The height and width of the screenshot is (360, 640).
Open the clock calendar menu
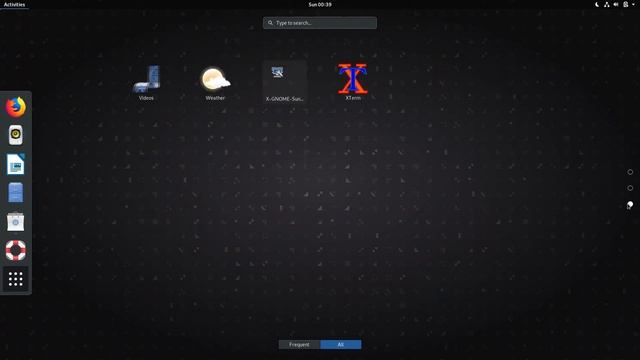[x=320, y=4]
